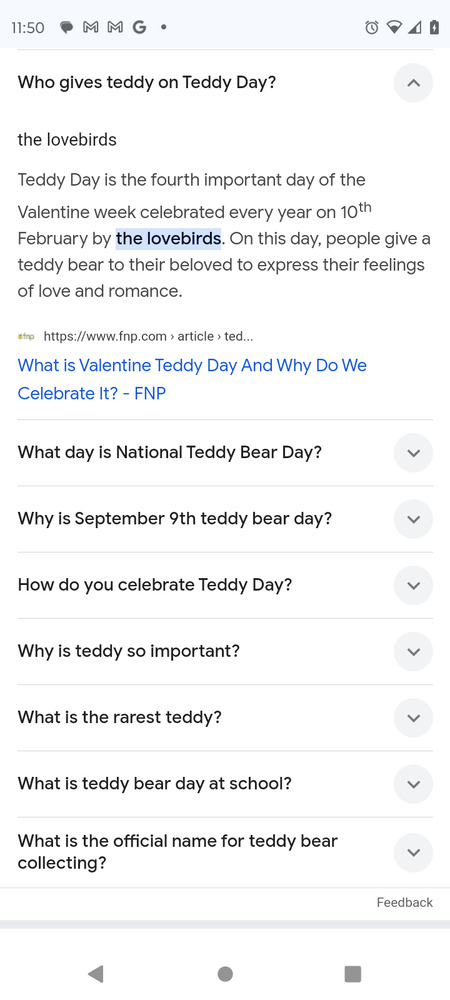Tap the FNP site favicon
Viewport: 450px width, 1000px height.
point(26,336)
